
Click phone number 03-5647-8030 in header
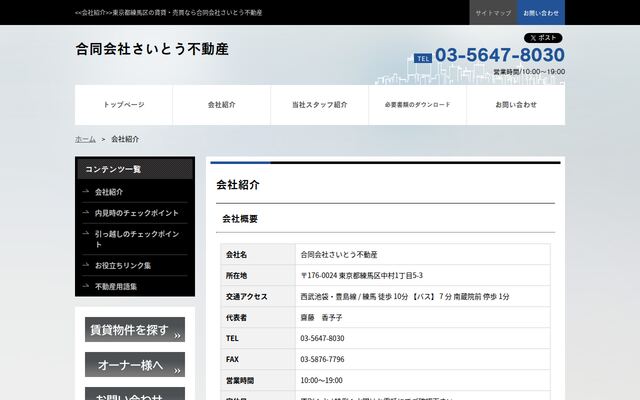[x=500, y=55]
